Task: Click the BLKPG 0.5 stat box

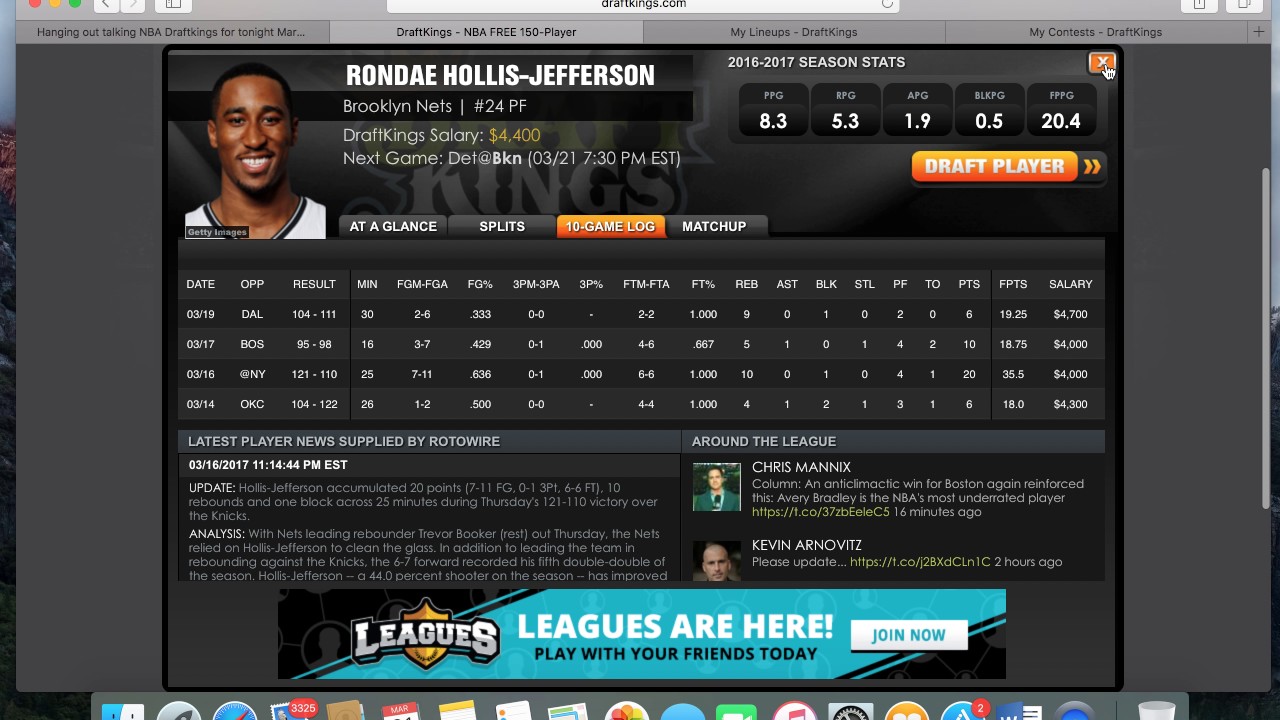Action: (x=989, y=110)
